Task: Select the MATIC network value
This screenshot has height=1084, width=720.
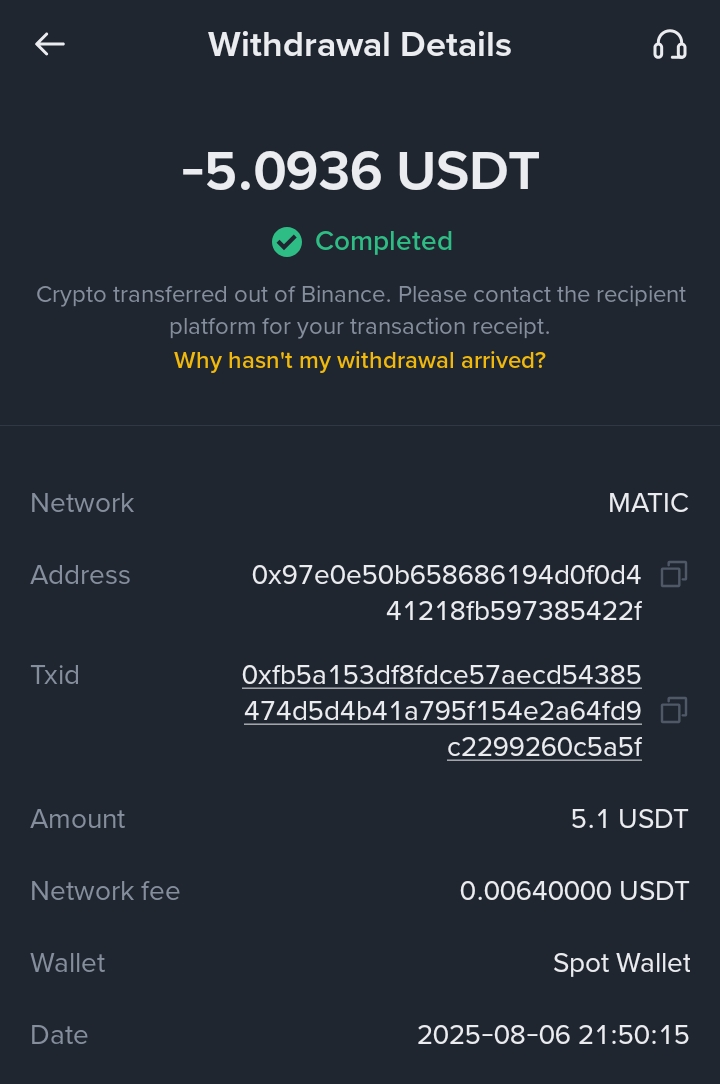Action: coord(648,503)
